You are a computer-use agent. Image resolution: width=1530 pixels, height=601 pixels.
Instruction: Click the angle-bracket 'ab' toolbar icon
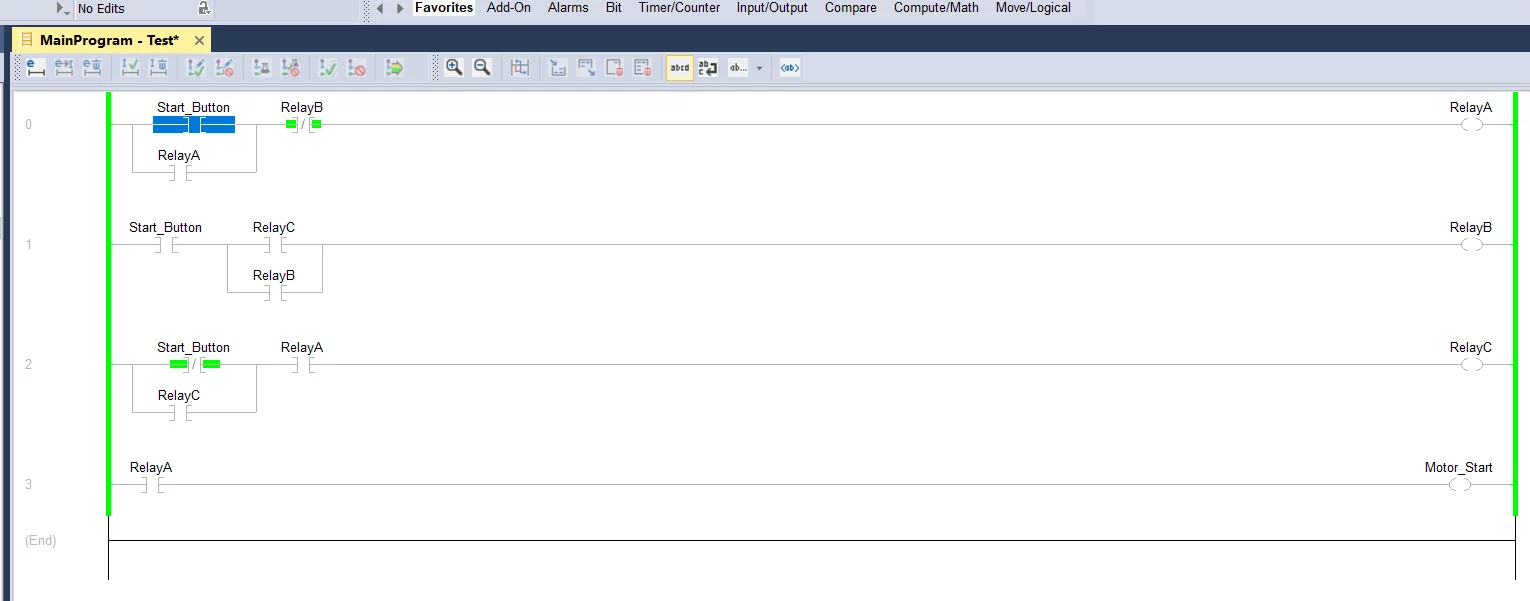tap(790, 68)
